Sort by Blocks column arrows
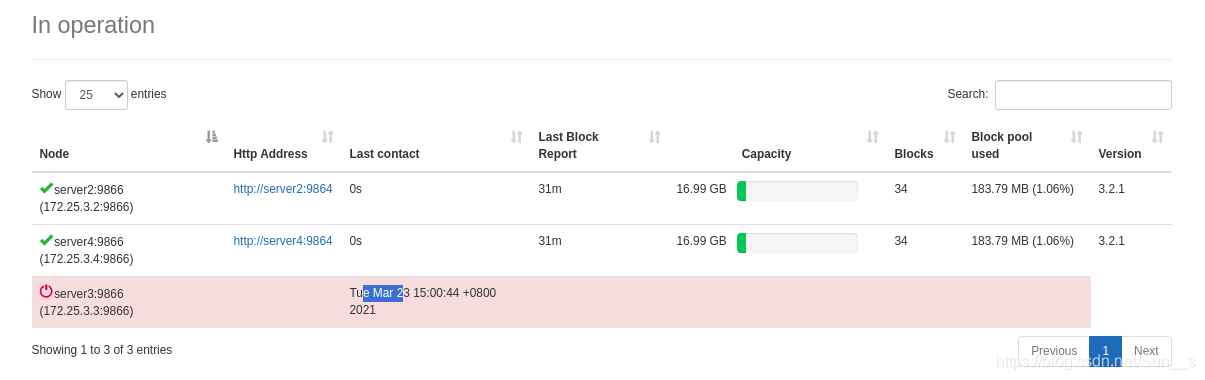Viewport: 1205px width, 380px height. 950,137
